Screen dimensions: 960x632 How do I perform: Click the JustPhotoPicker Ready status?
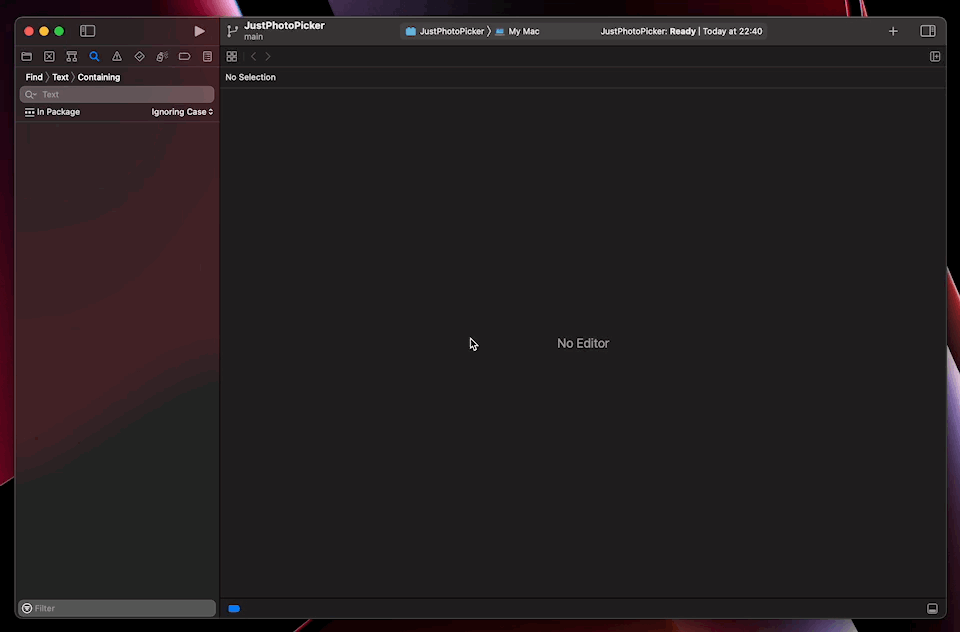pos(681,31)
